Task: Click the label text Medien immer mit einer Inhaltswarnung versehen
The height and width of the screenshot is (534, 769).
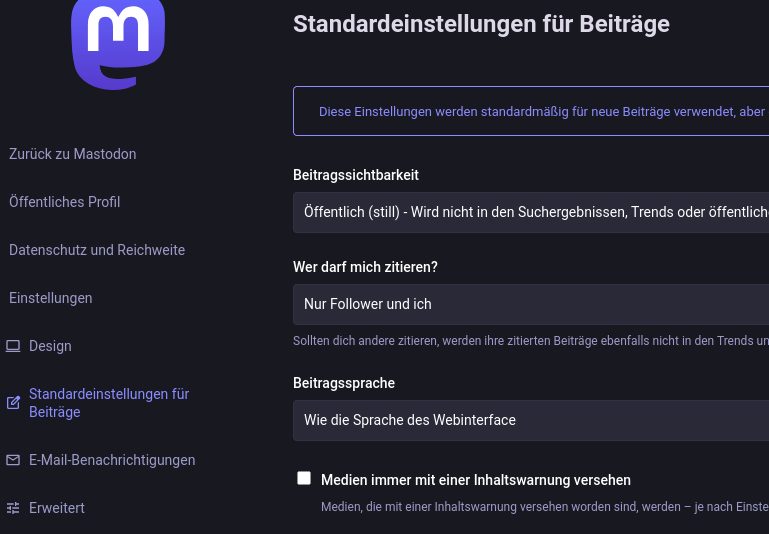Action: point(476,480)
